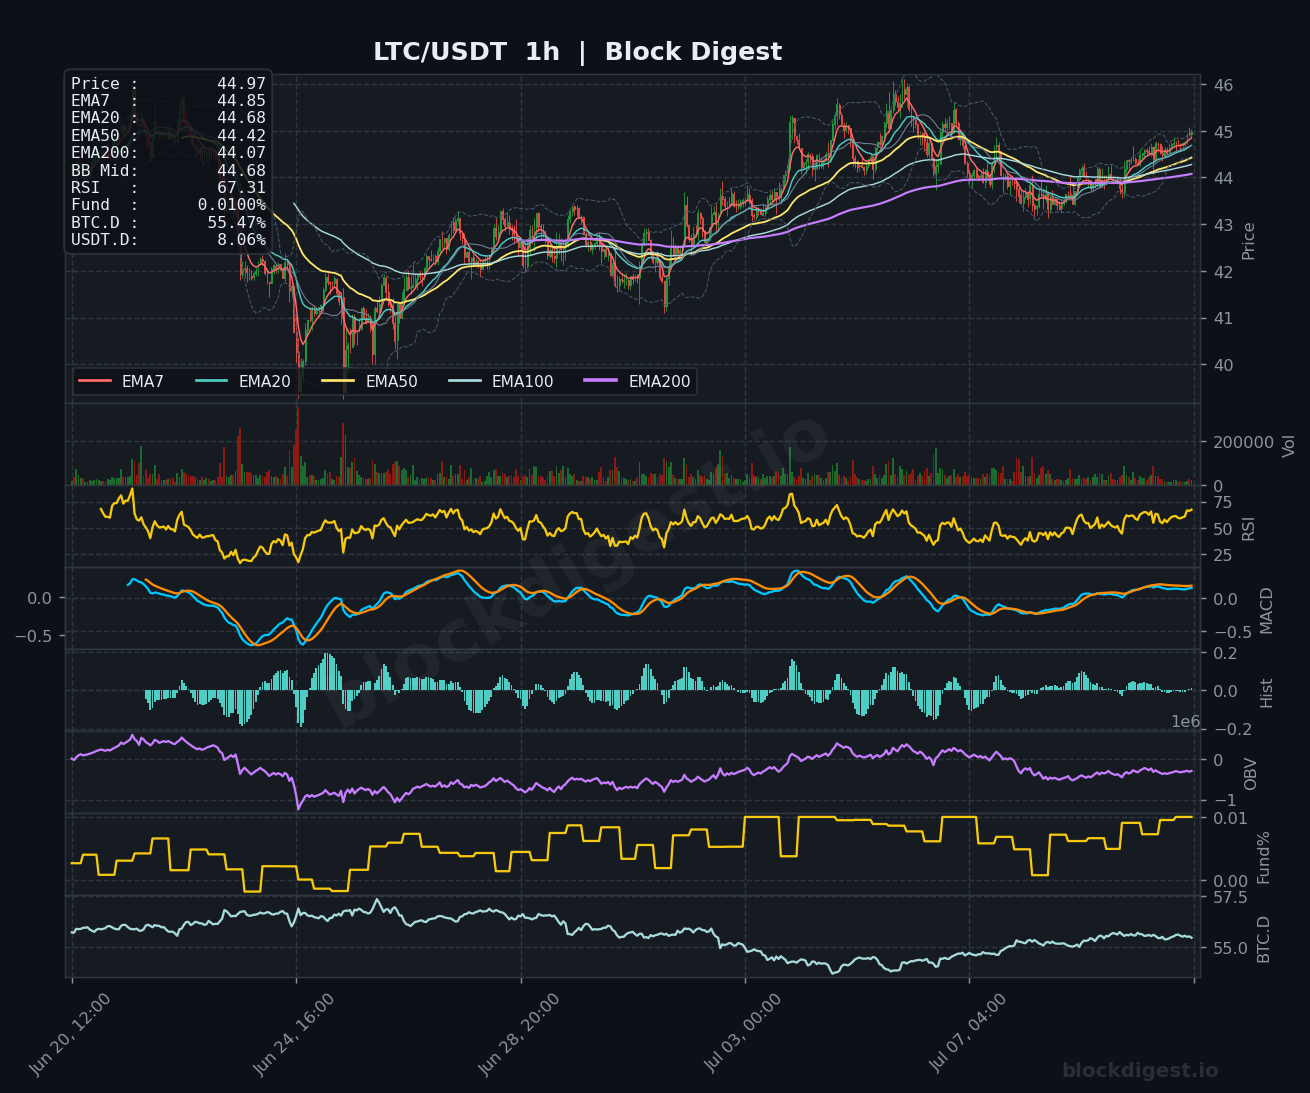Click the RSI 67.31 row in info box
Image resolution: width=1310 pixels, height=1093 pixels.
[x=168, y=188]
